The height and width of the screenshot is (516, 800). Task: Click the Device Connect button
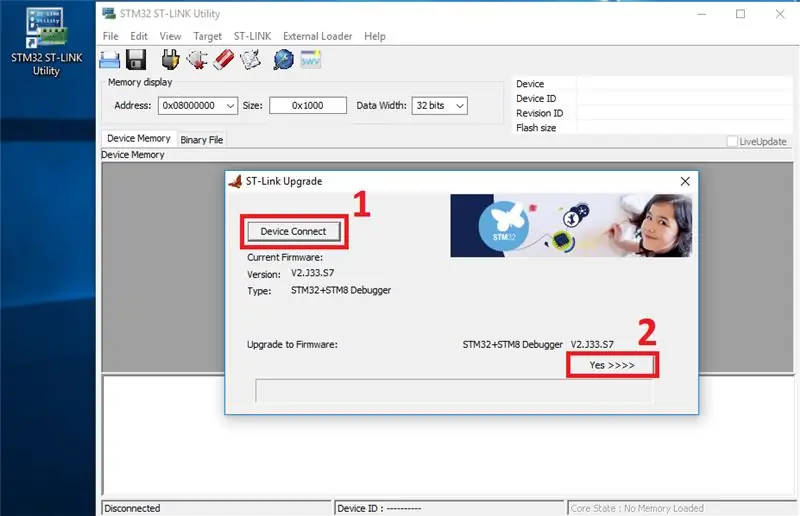[x=293, y=231]
